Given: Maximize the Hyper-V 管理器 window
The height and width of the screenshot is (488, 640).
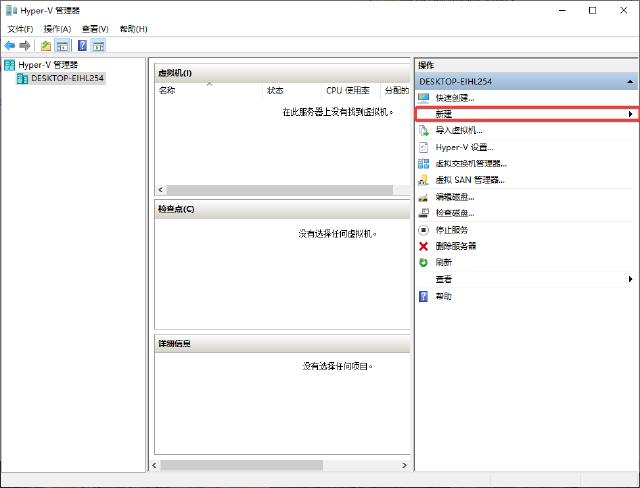Looking at the screenshot, I should click(x=592, y=11).
